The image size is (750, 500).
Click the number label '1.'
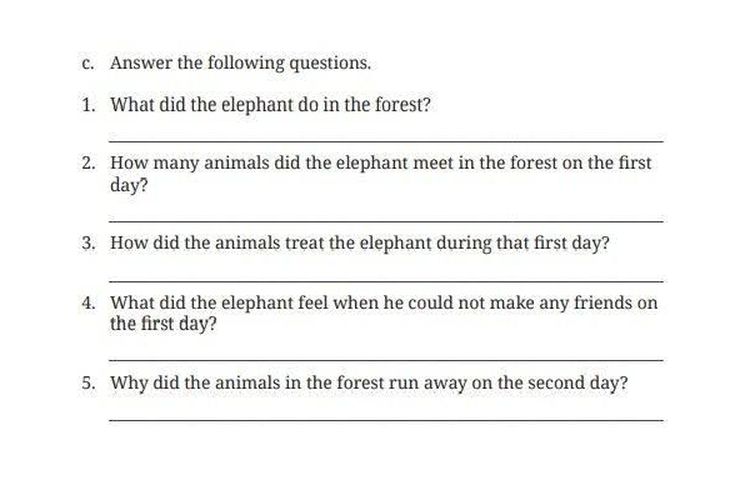tap(88, 104)
